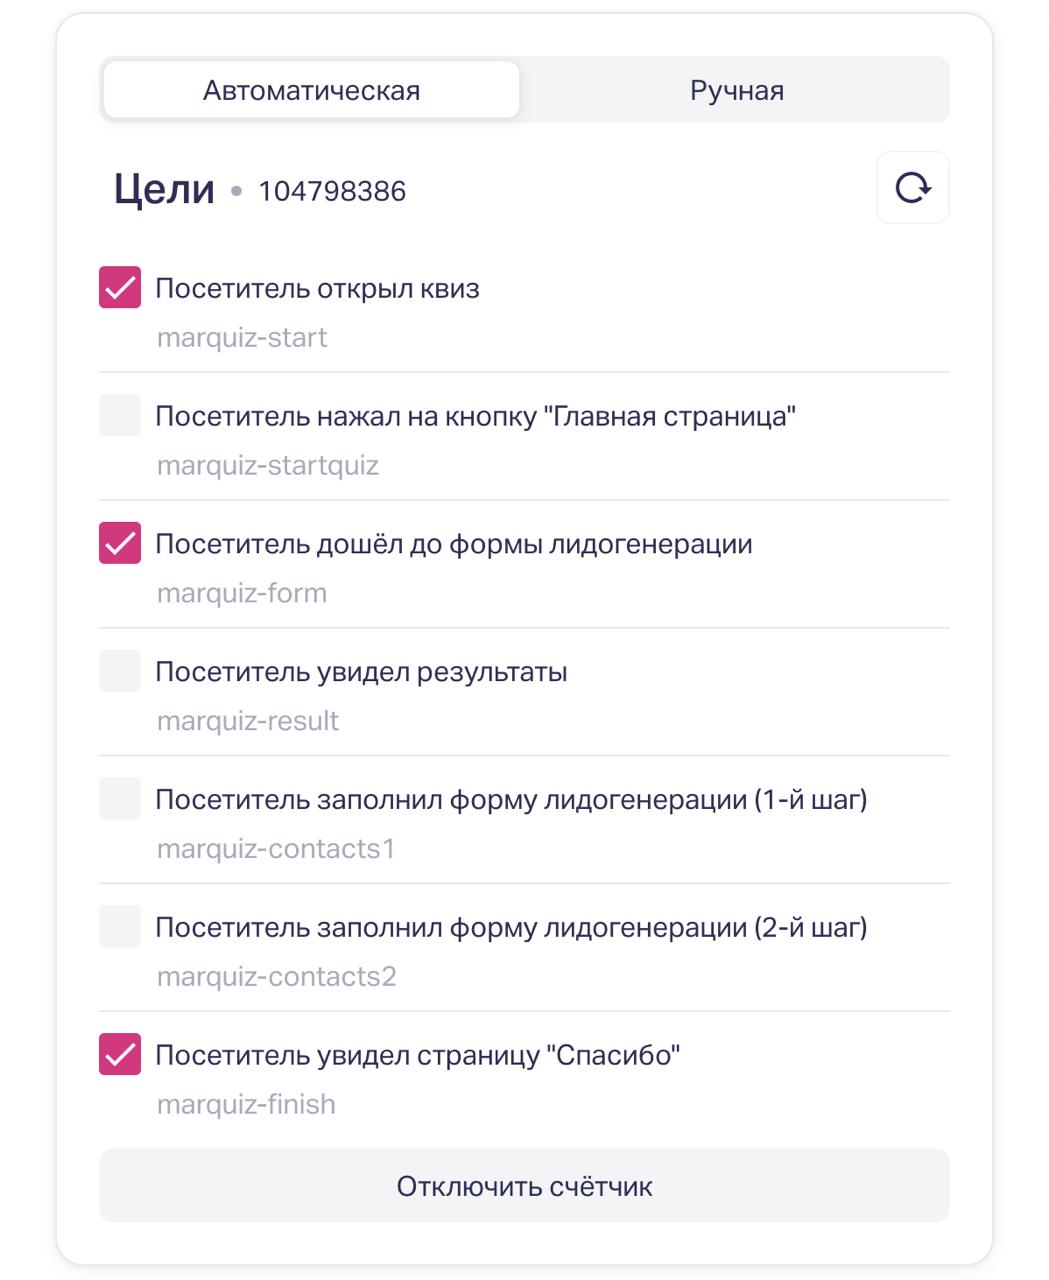Click the marquiz-startquiz goal identifier
This screenshot has width=1049, height=1280.
268,466
